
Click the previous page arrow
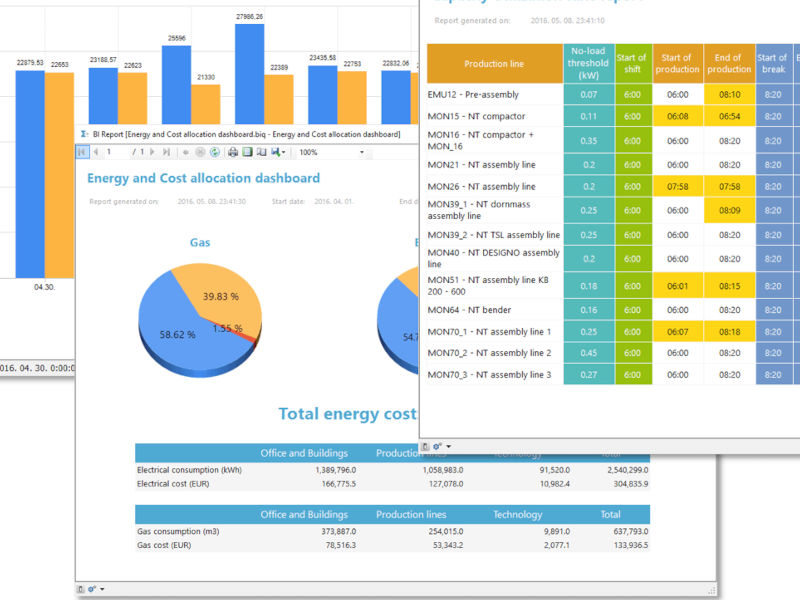tap(96, 152)
